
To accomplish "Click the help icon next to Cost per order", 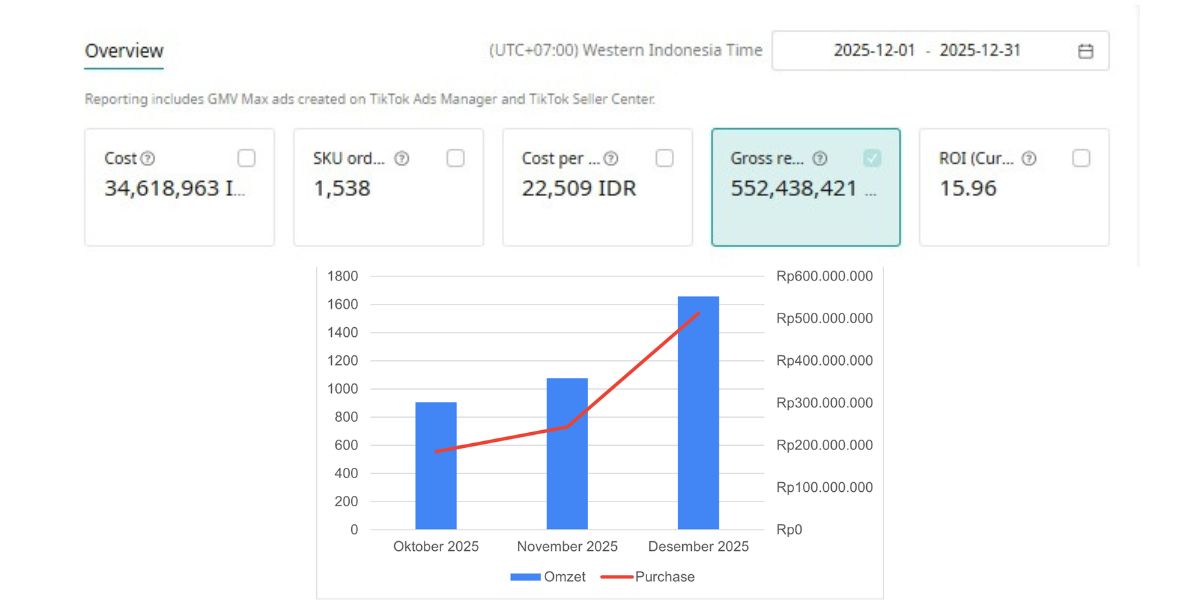I will click(610, 158).
